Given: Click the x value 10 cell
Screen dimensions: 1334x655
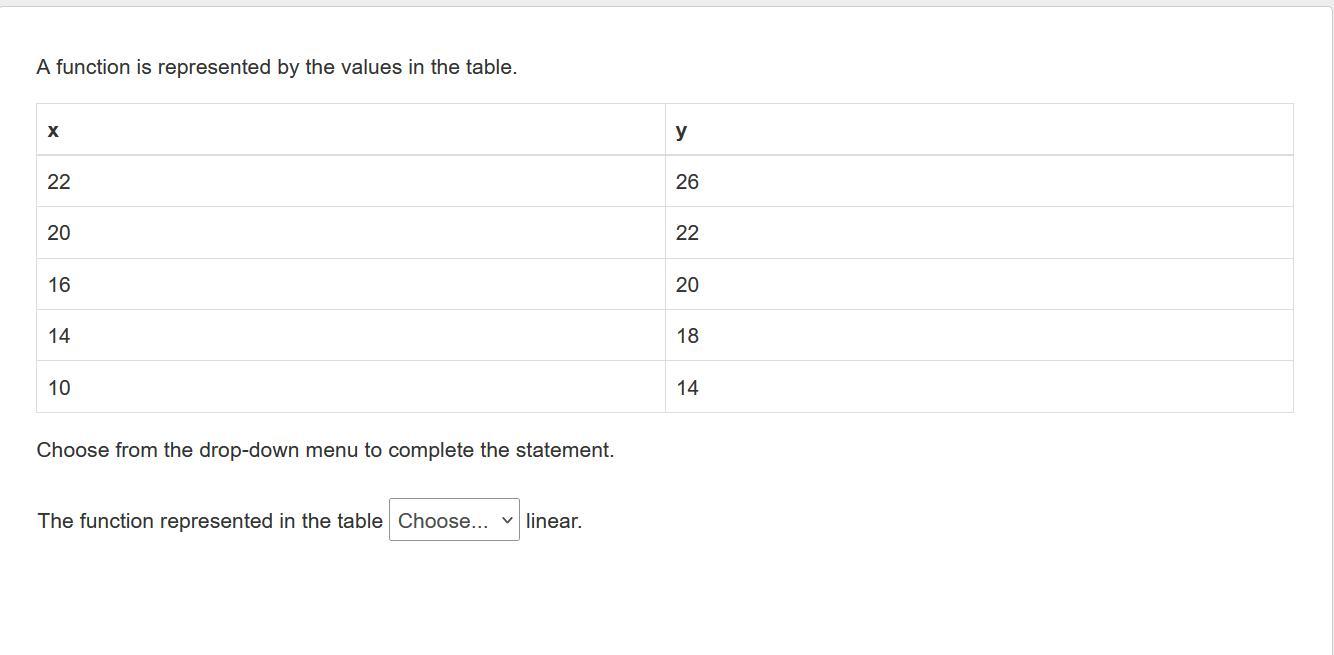Looking at the screenshot, I should 59,388.
